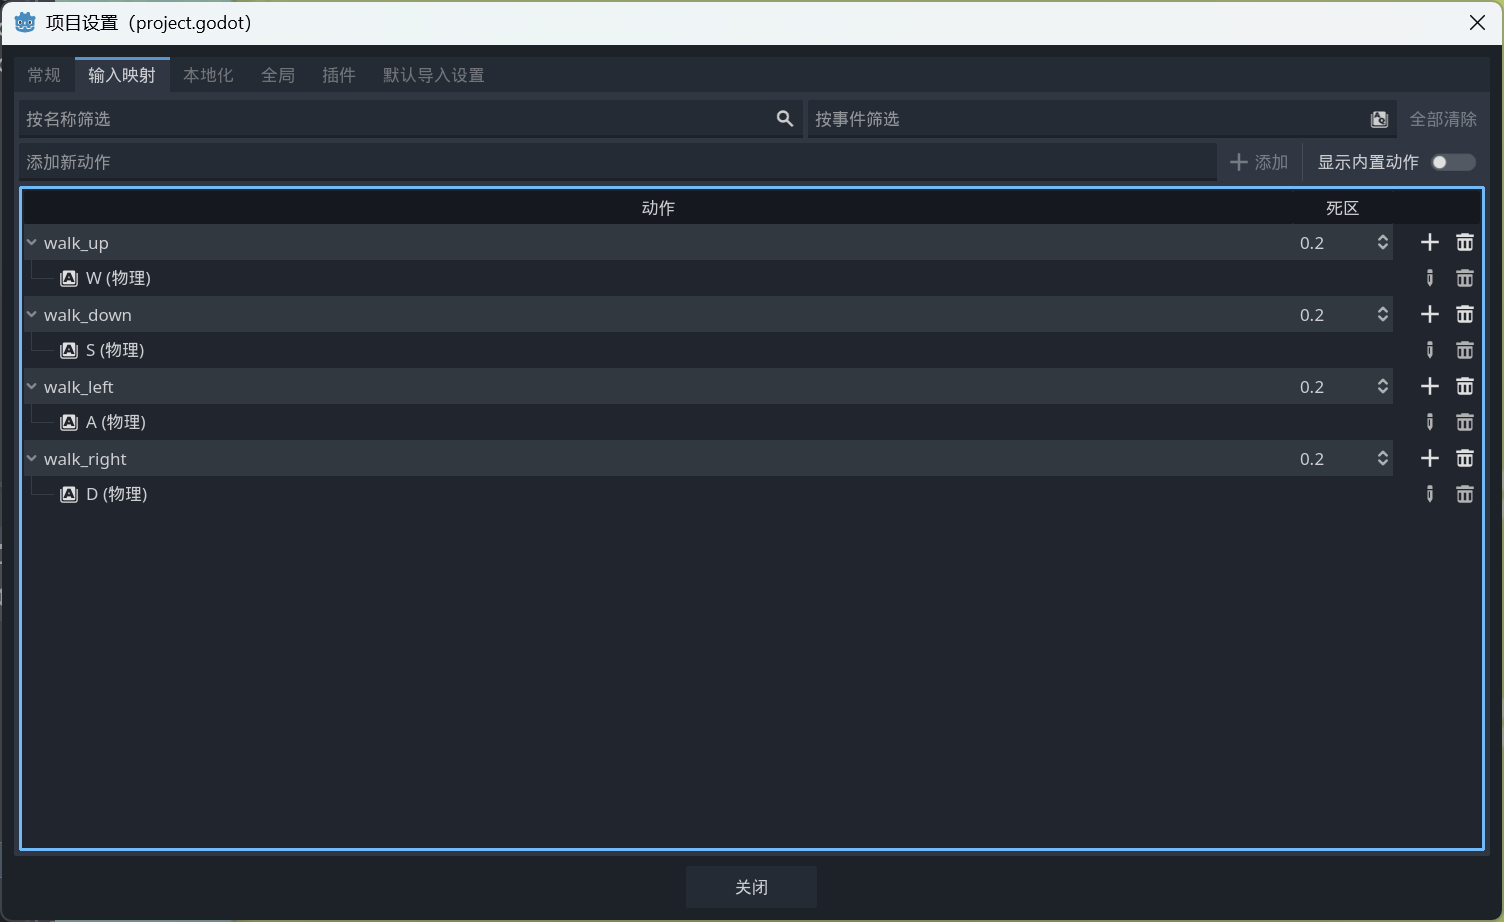Add event to walk_left action
The width and height of the screenshot is (1504, 922).
(x=1429, y=387)
